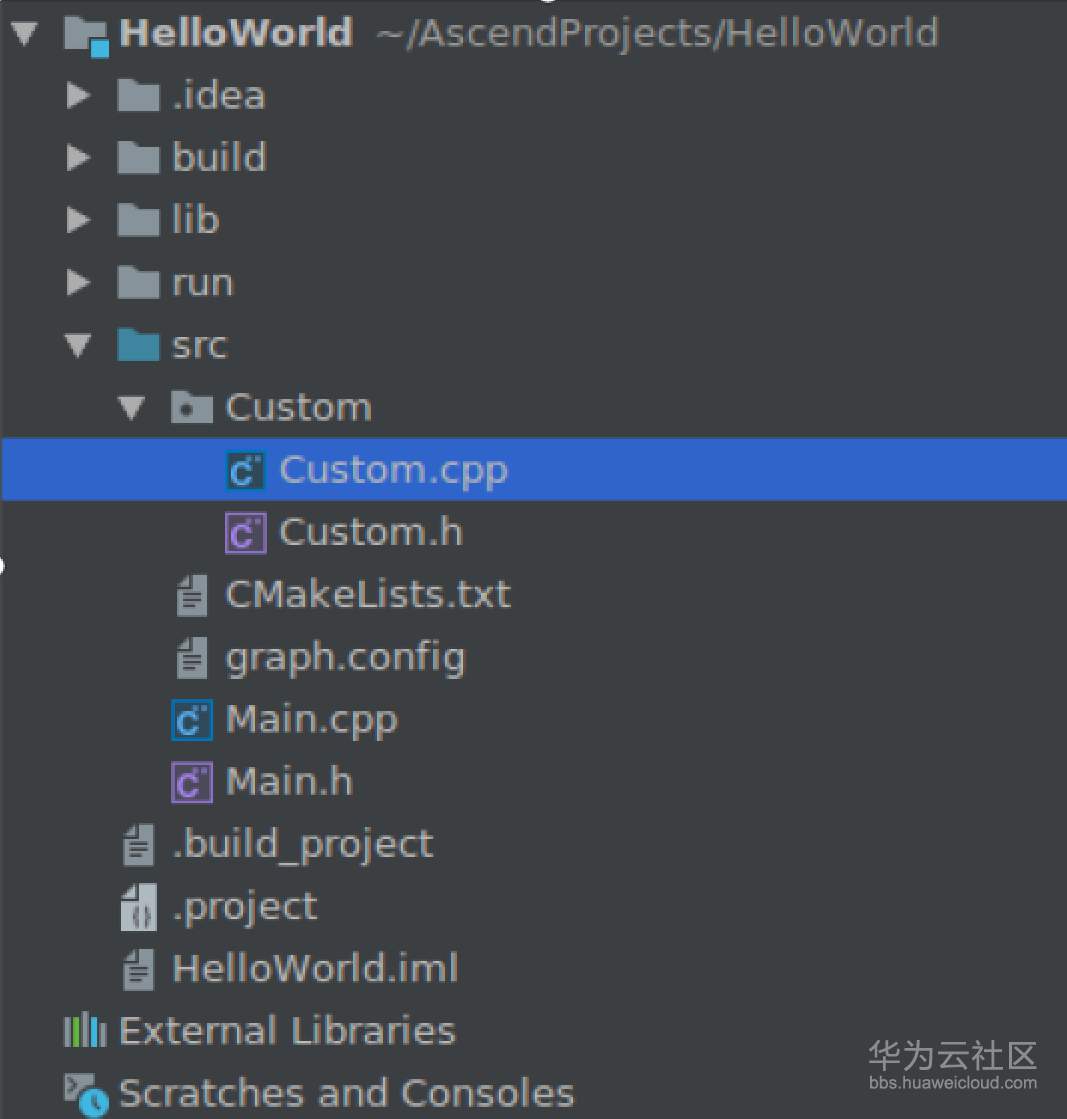1067x1119 pixels.
Task: Click the HelloWorld project module folder icon
Action: [86, 34]
